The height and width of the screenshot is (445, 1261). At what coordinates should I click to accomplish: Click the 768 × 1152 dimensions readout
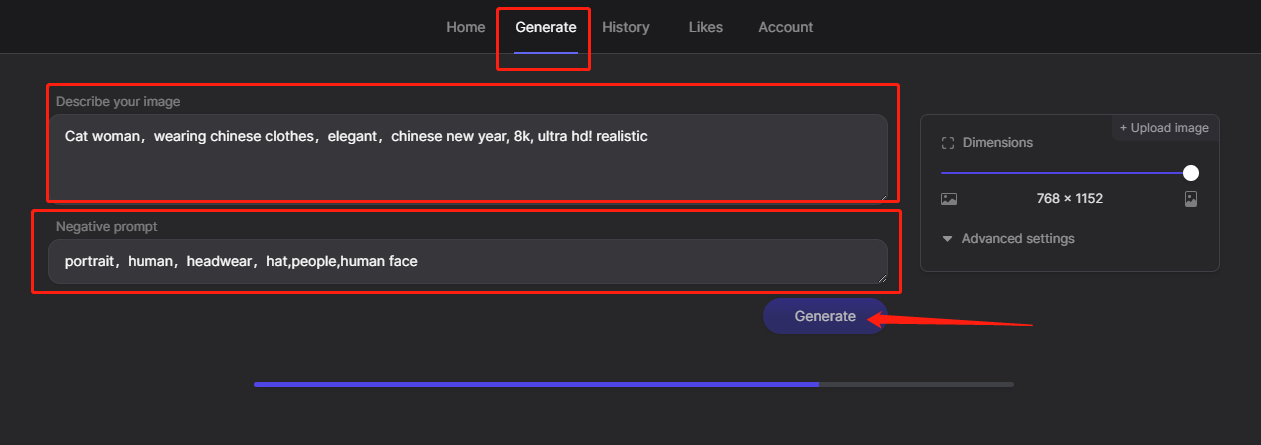click(1069, 199)
